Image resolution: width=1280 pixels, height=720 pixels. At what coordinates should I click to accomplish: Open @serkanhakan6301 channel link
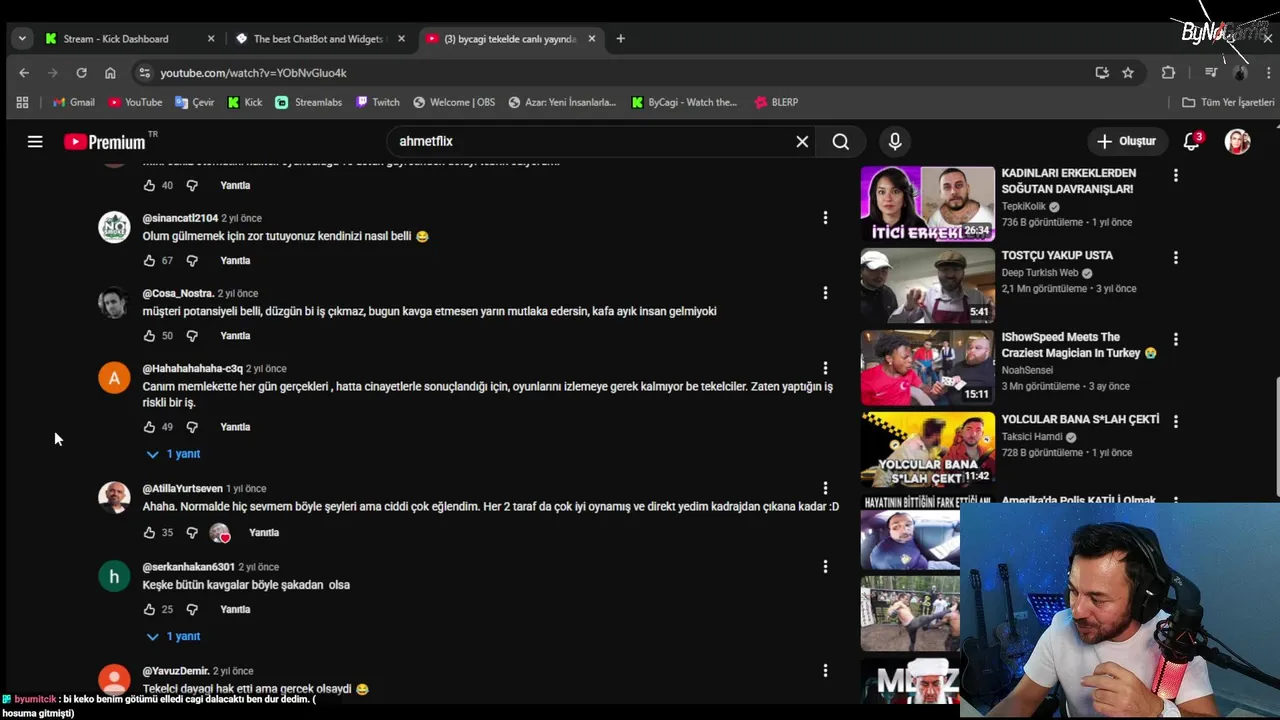point(188,567)
